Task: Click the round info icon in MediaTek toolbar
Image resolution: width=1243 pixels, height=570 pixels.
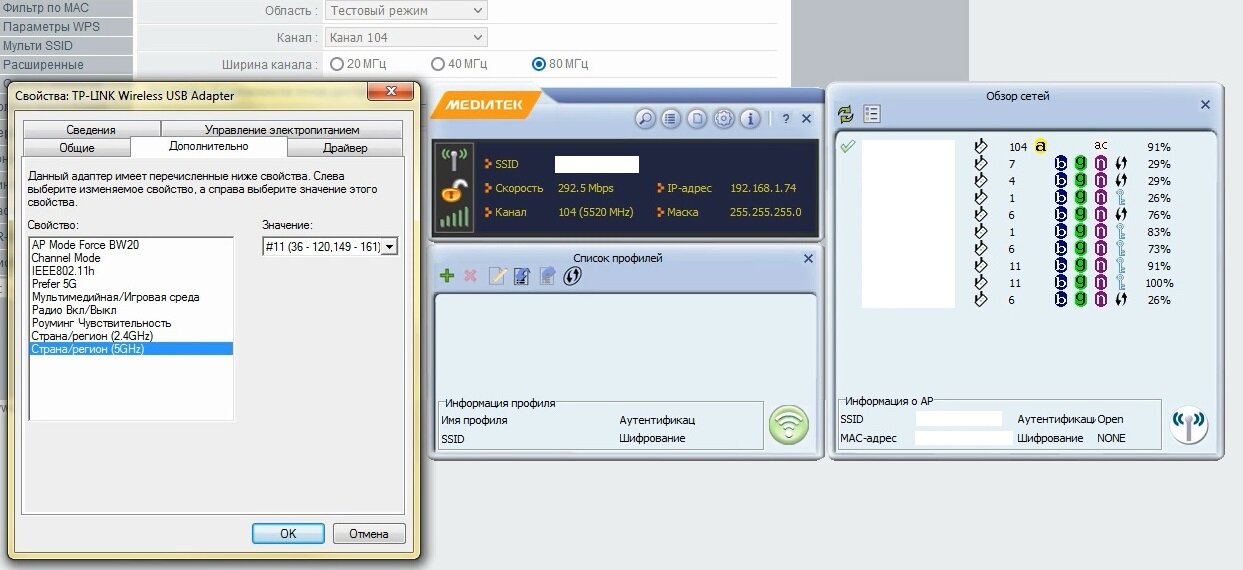Action: point(749,119)
